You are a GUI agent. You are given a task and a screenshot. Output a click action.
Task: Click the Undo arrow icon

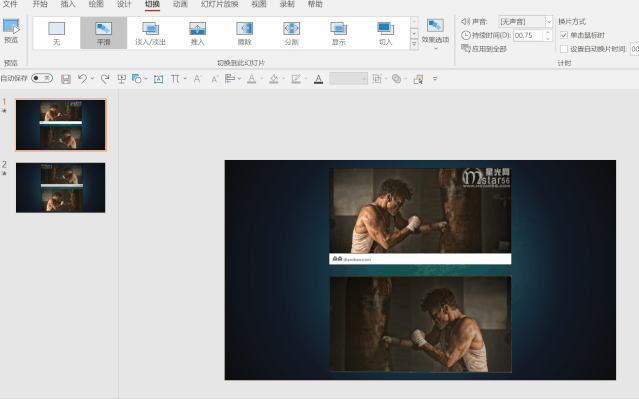82,79
